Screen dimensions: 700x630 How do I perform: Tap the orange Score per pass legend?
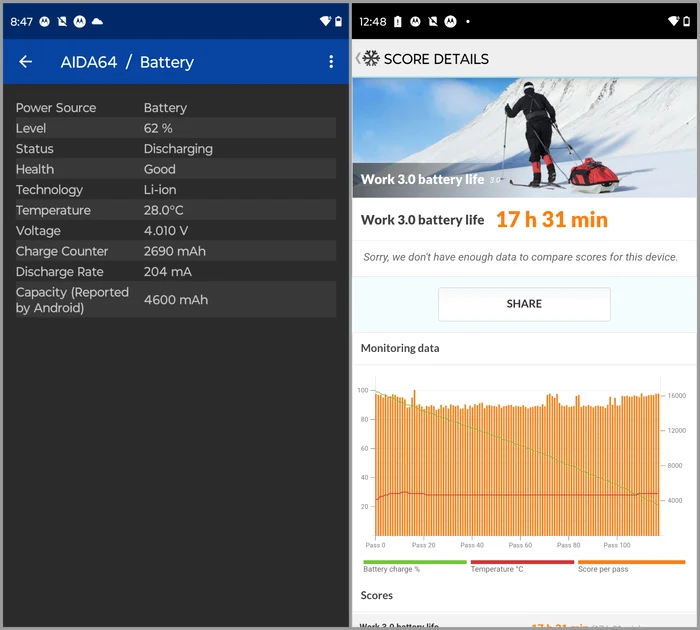tap(631, 567)
